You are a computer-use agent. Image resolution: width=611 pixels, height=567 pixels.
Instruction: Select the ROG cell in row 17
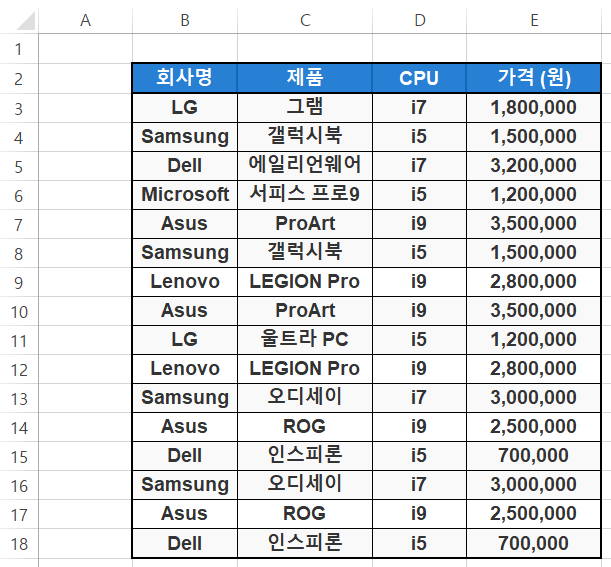pos(305,514)
